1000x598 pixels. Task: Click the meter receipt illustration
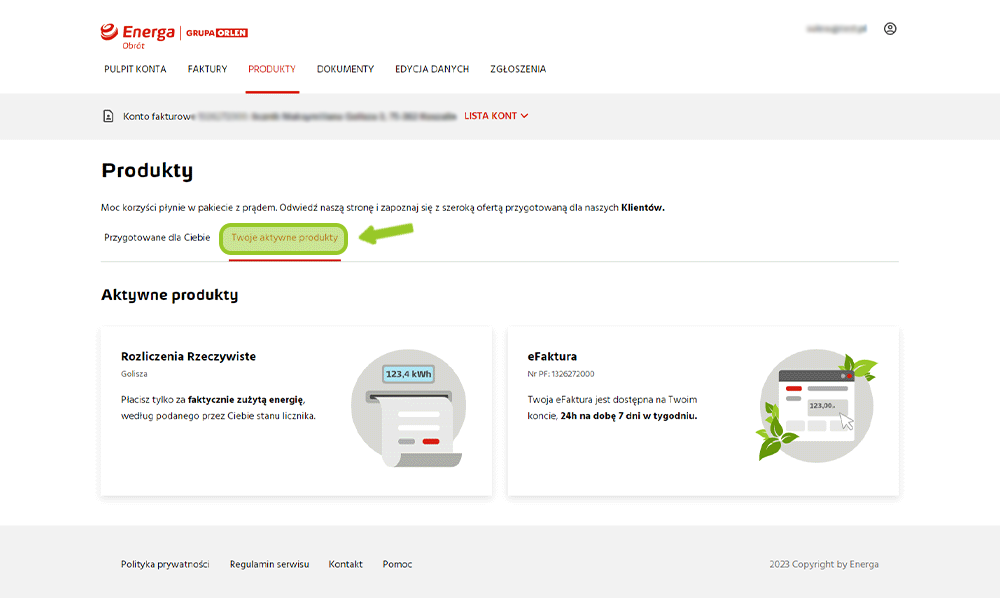click(408, 409)
